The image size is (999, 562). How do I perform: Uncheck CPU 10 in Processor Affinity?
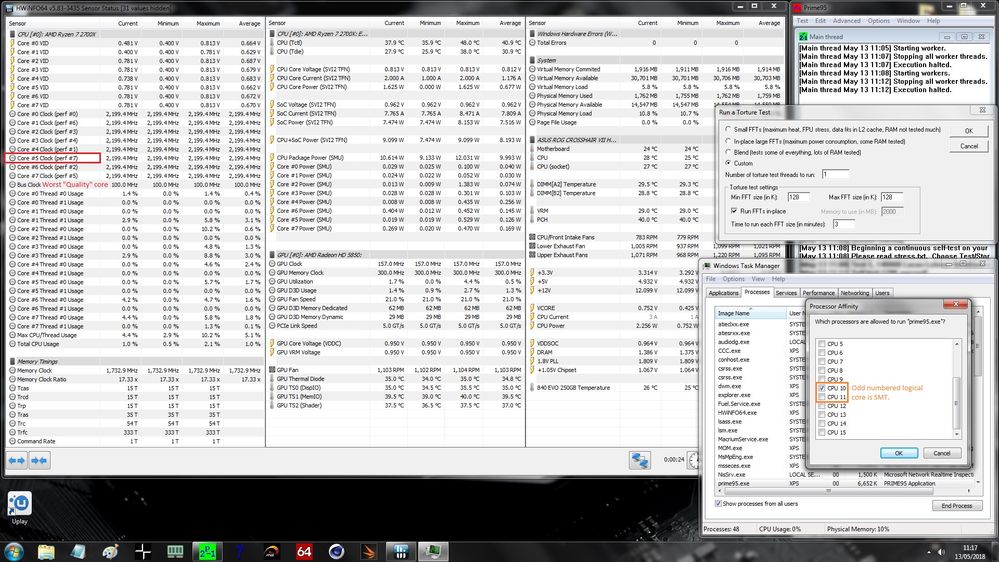[x=822, y=388]
